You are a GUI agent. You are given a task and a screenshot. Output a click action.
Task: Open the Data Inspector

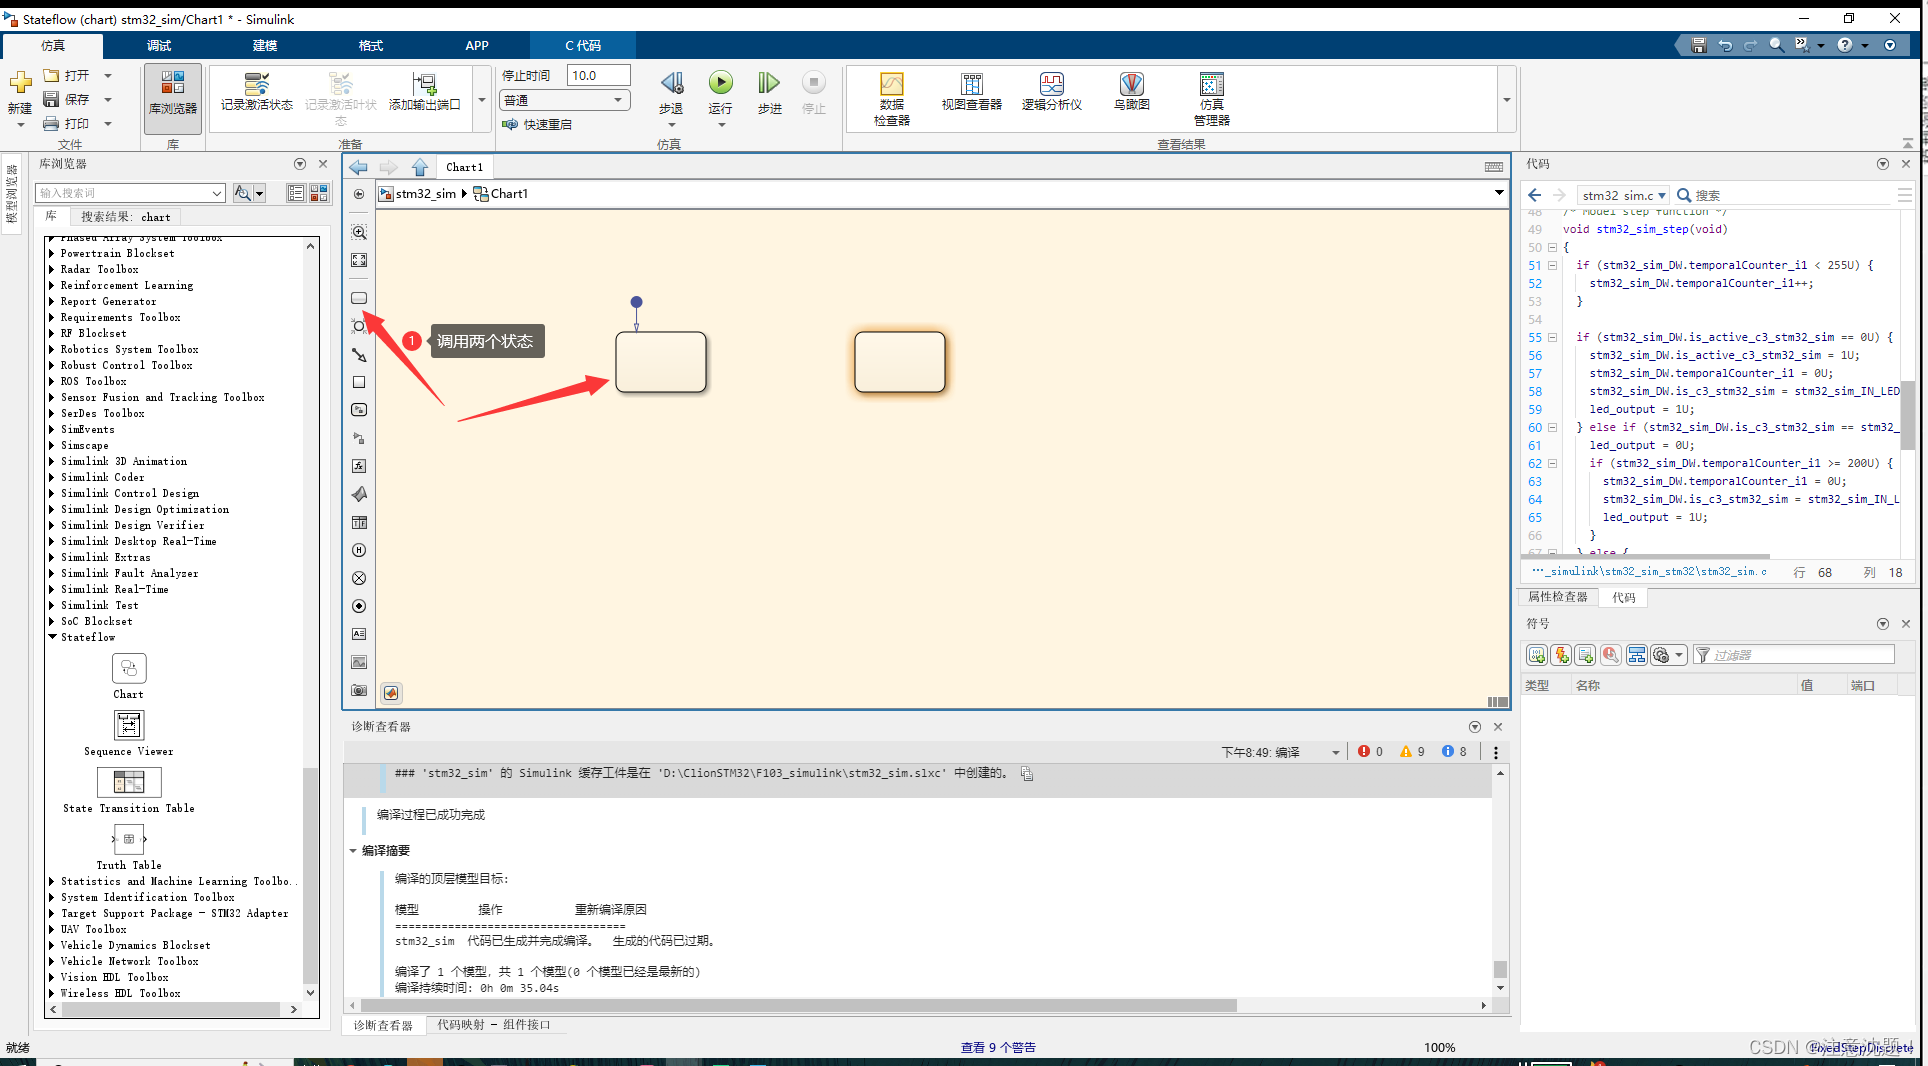tap(891, 99)
